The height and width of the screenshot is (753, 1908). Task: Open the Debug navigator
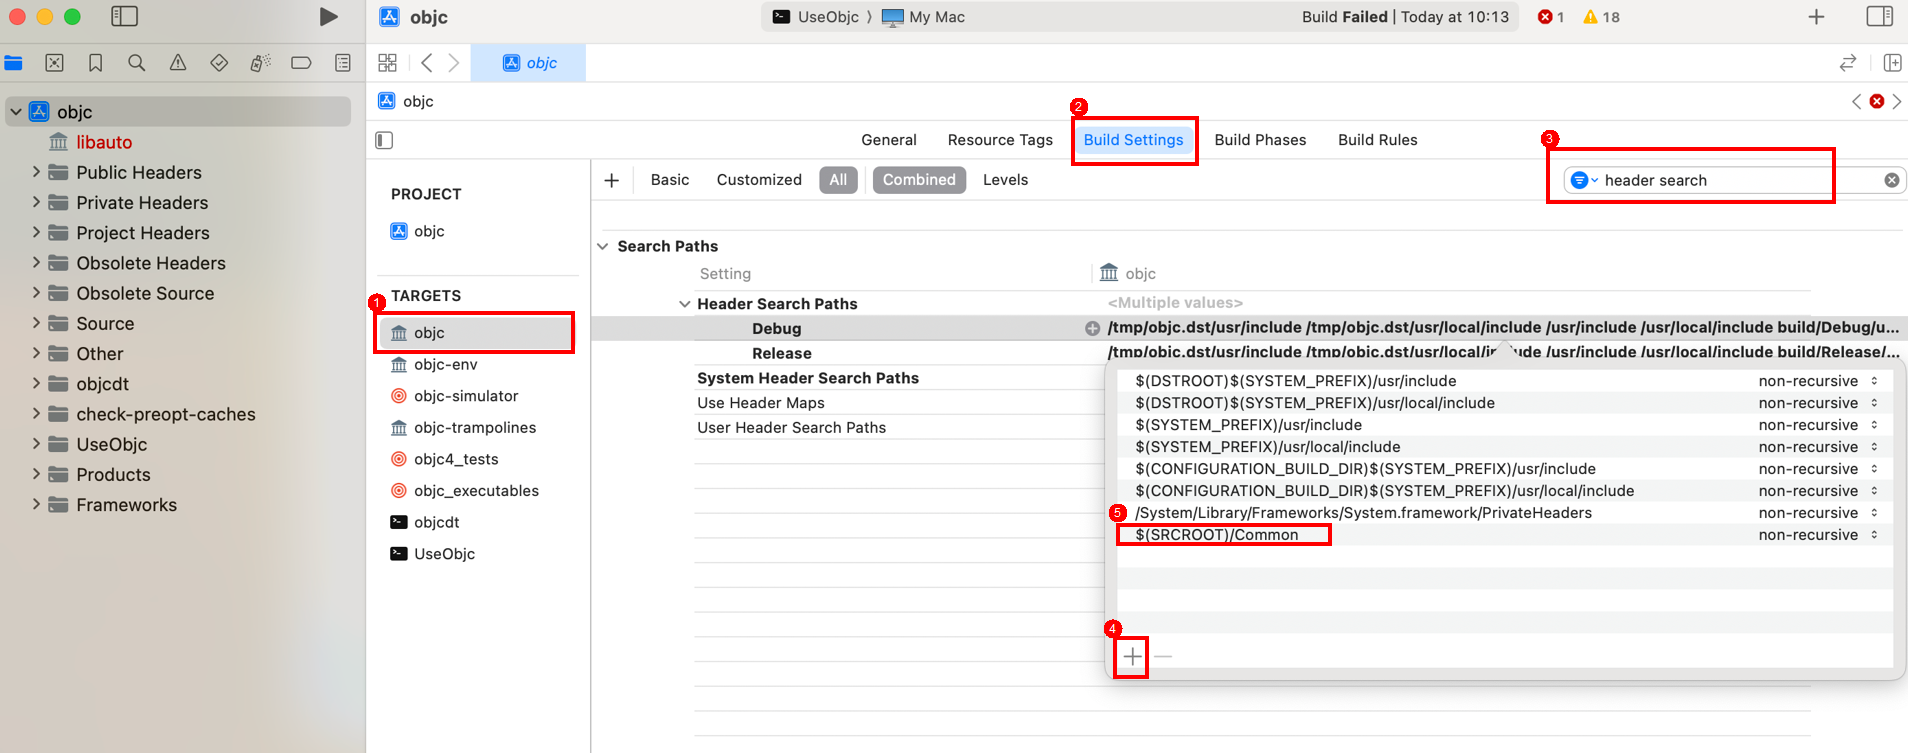260,63
